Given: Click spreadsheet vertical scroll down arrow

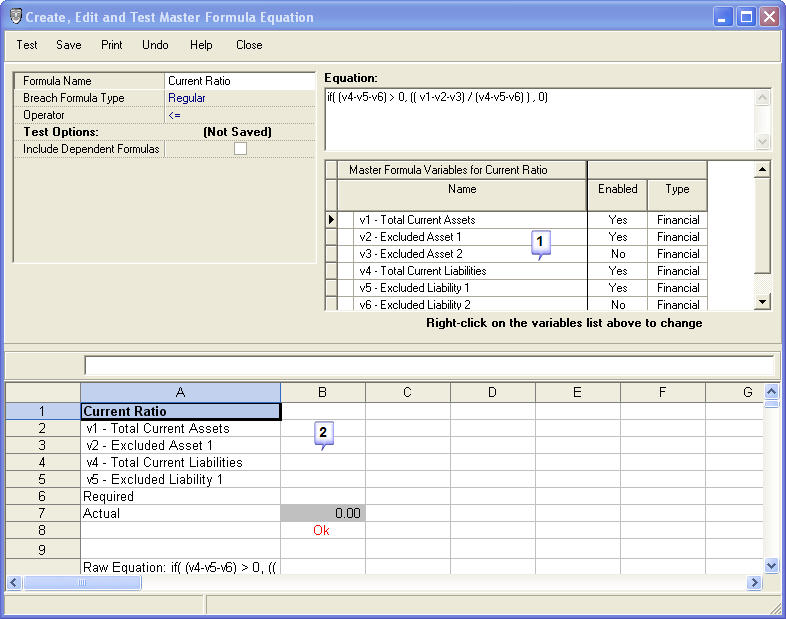Looking at the screenshot, I should (x=771, y=566).
